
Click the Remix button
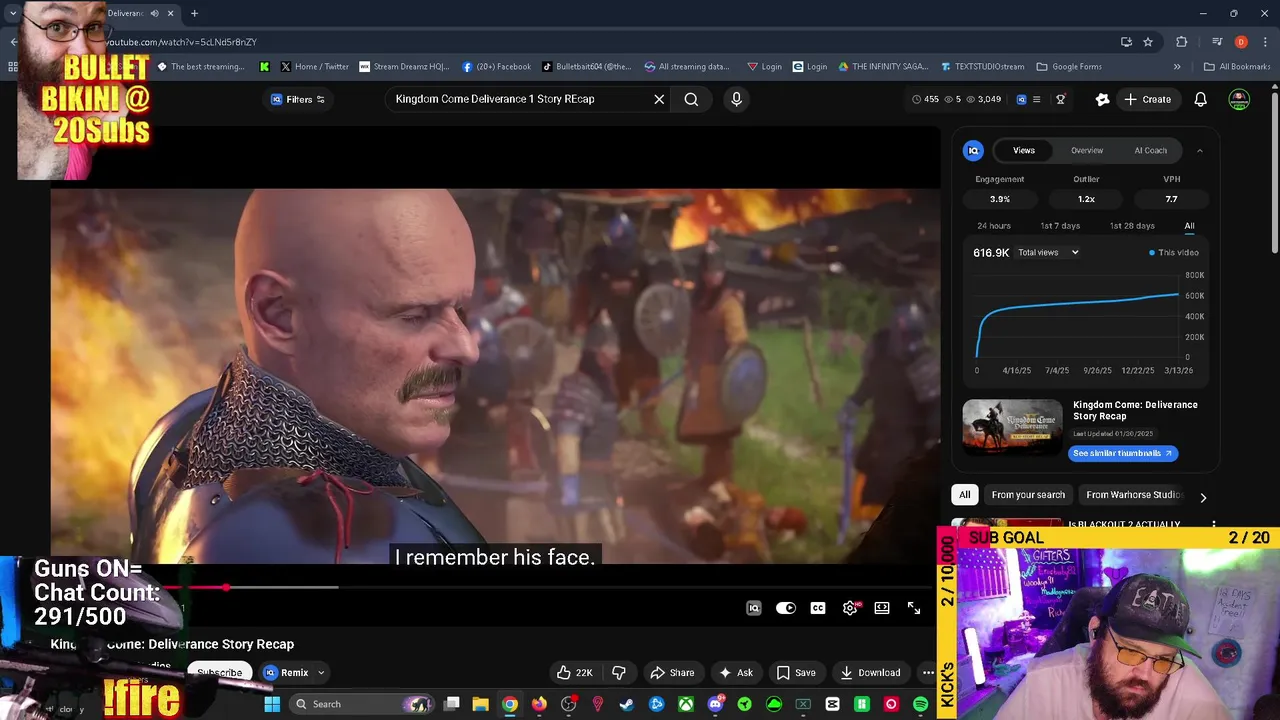click(x=286, y=673)
